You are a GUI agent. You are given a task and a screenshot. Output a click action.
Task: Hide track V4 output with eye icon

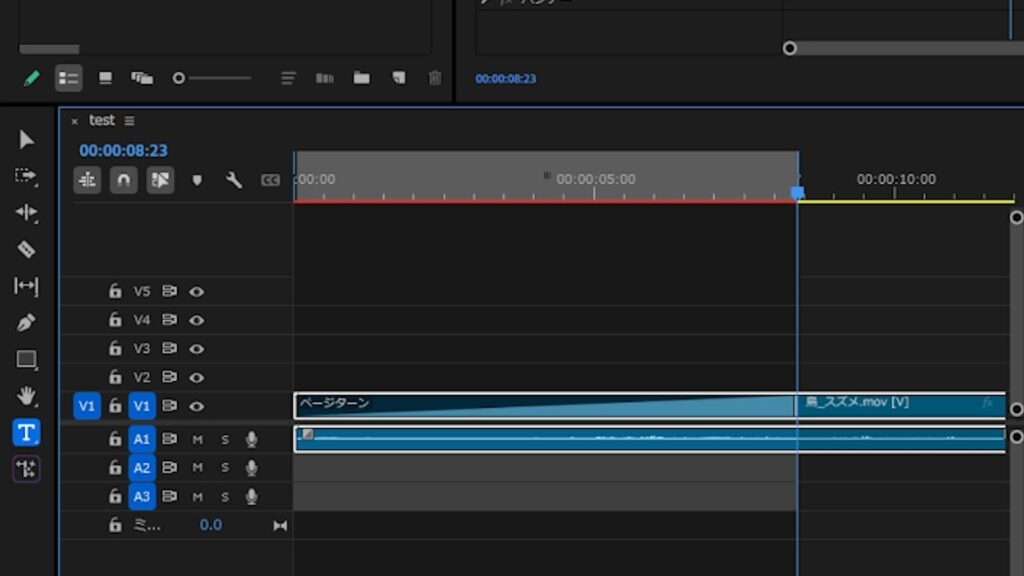[197, 321]
